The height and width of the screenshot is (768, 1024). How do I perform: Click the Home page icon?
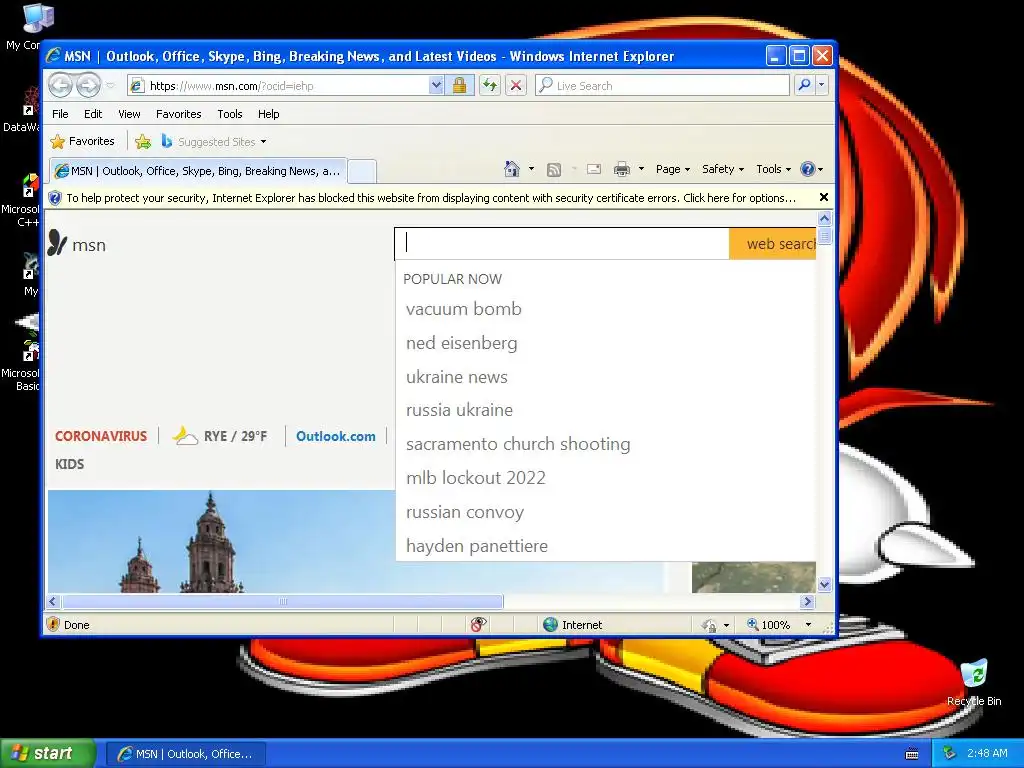pos(512,169)
